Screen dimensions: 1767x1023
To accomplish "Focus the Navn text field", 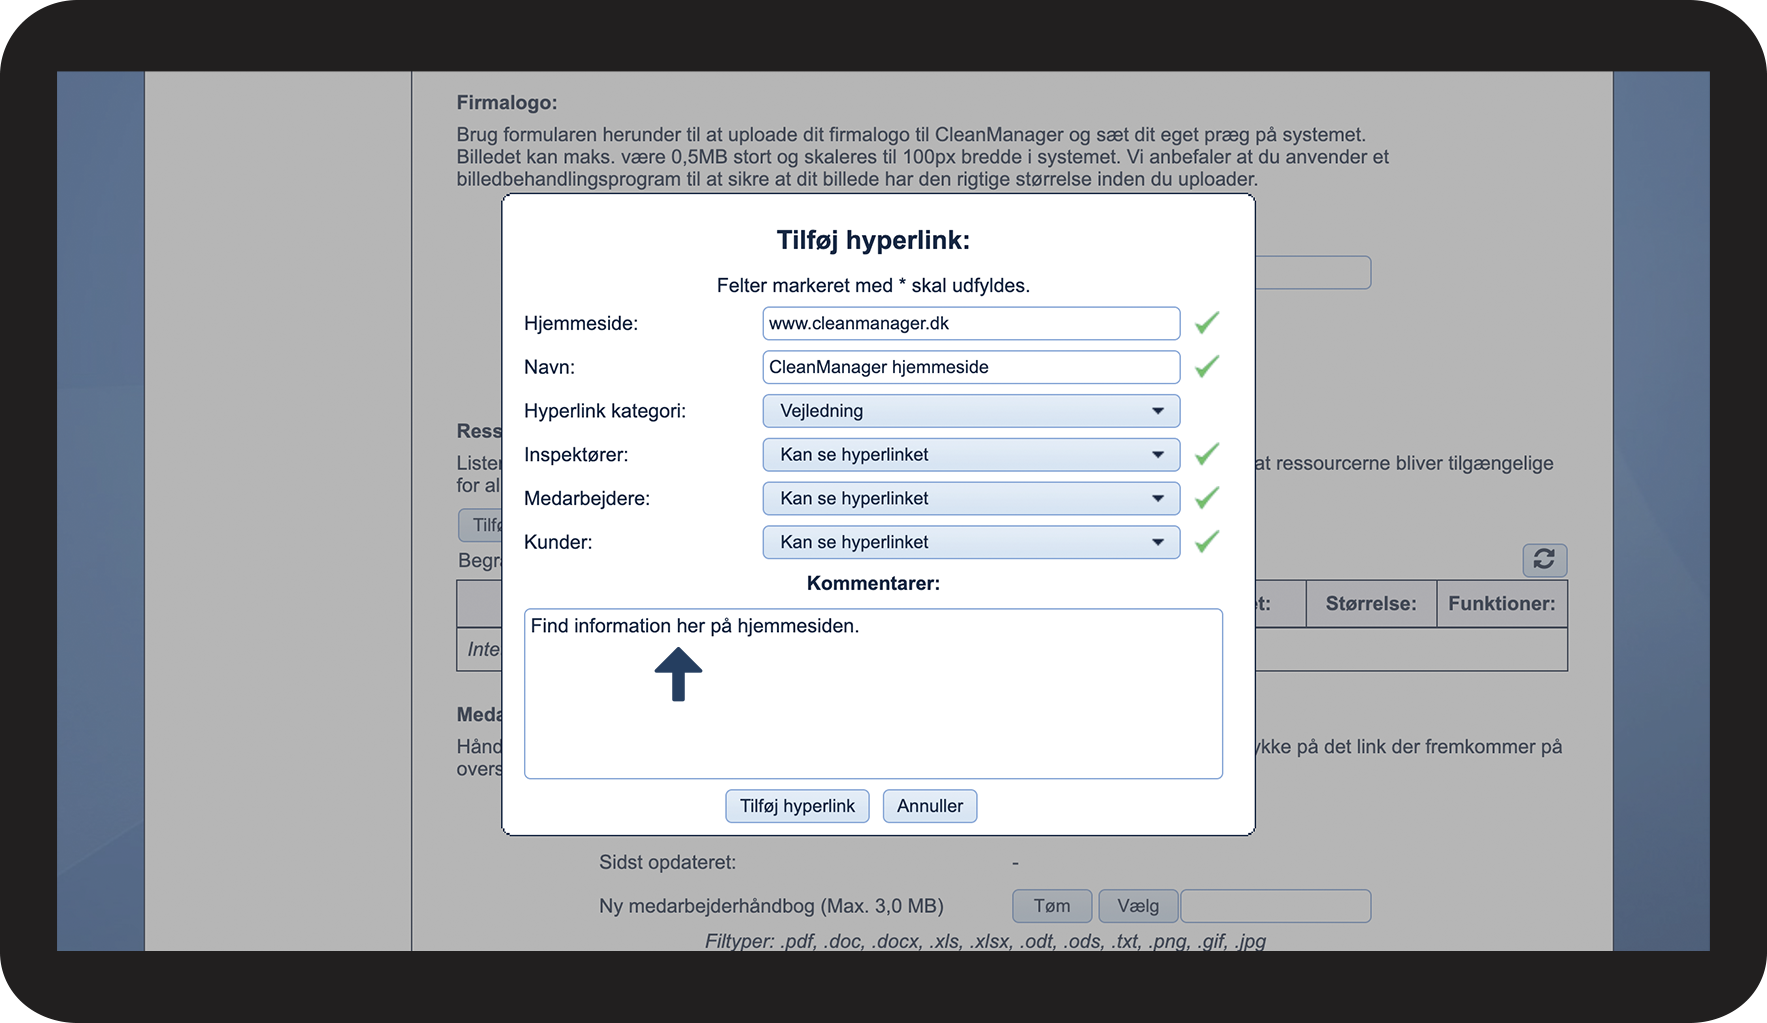I will 971,367.
